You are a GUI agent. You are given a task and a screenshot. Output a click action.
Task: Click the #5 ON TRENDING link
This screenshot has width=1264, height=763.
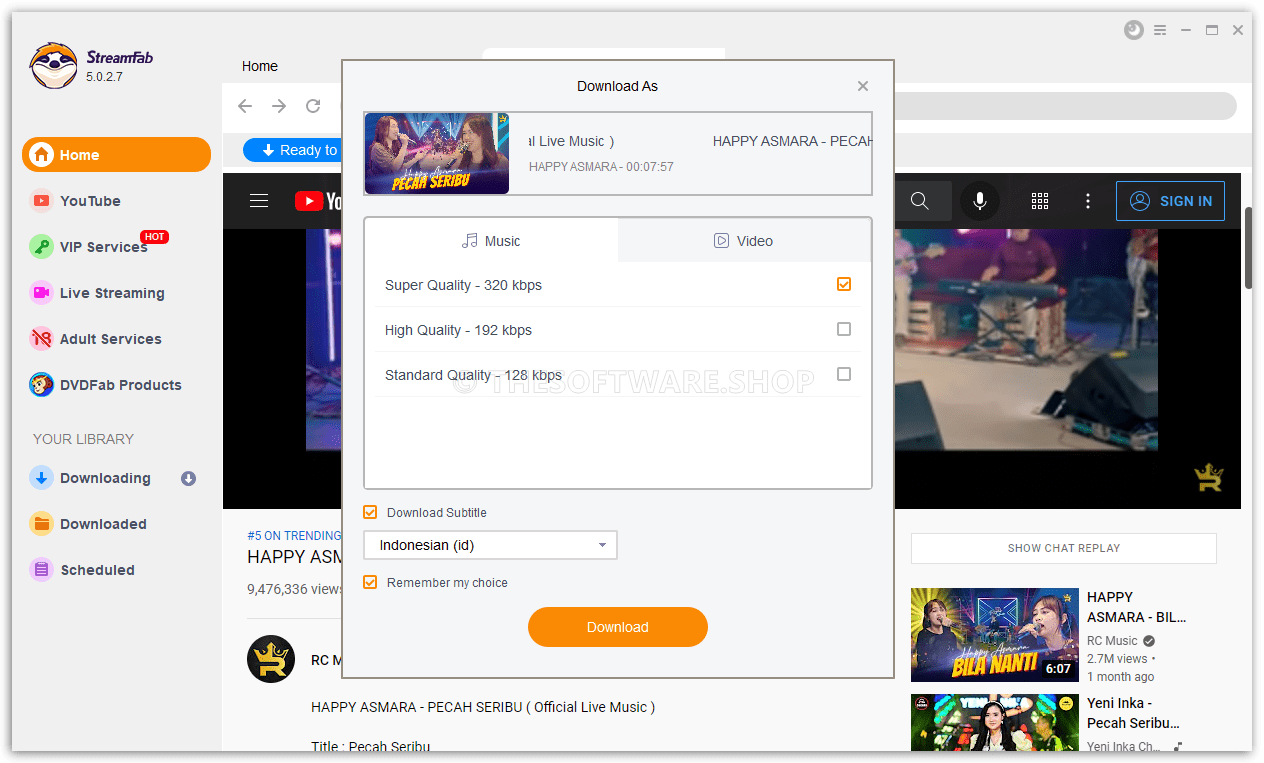pyautogui.click(x=294, y=536)
